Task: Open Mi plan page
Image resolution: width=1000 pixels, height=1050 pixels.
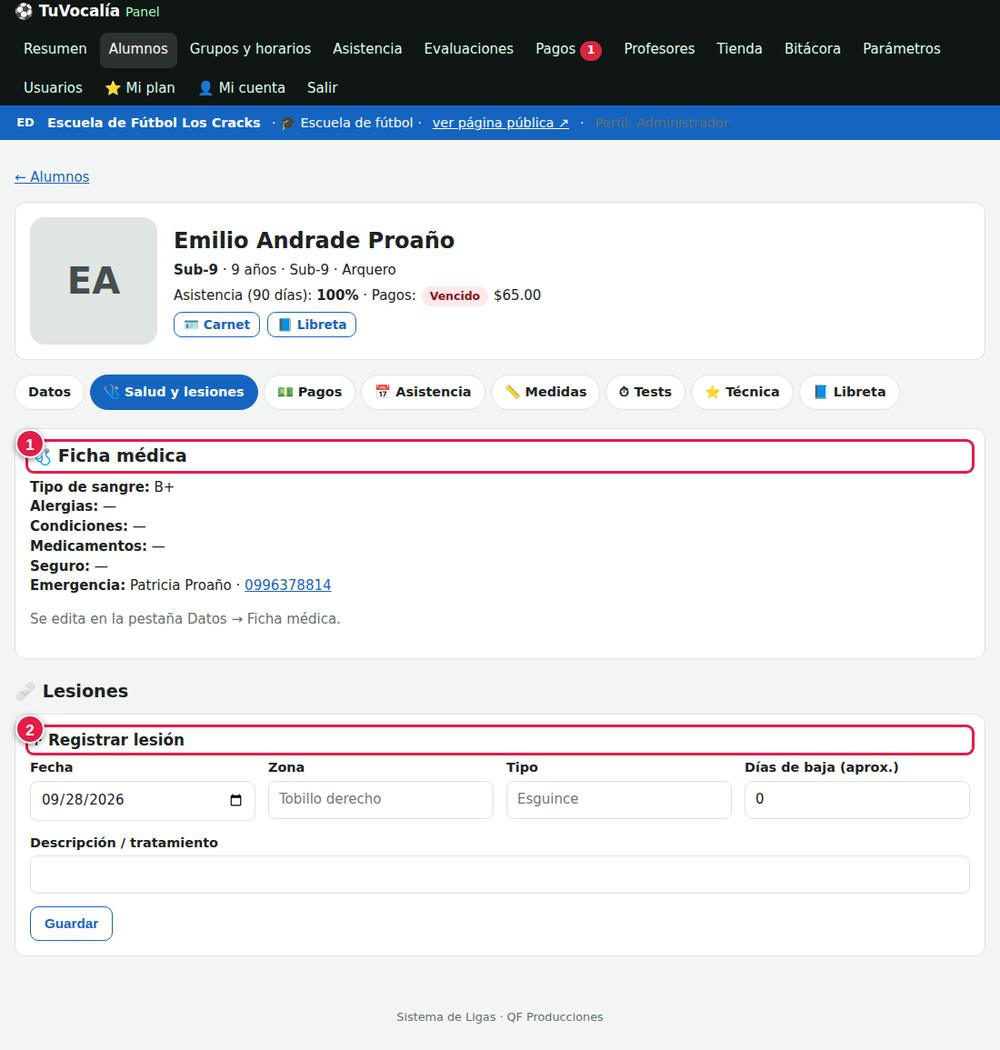Action: click(140, 88)
